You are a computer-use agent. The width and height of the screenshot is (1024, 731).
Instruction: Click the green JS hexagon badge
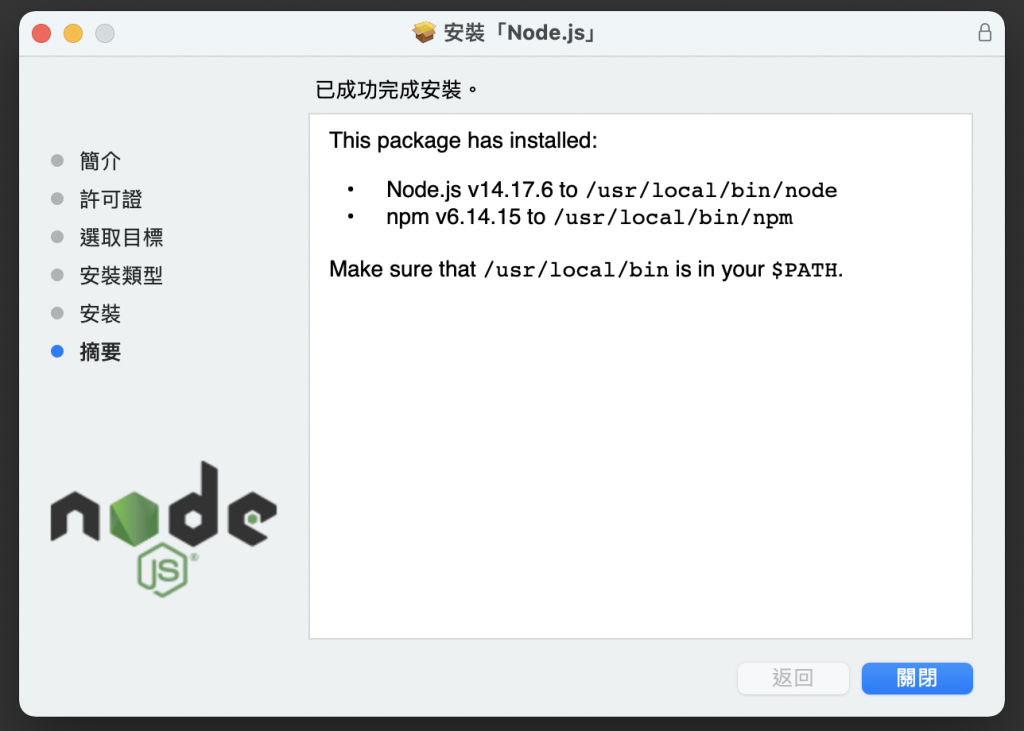[x=163, y=570]
